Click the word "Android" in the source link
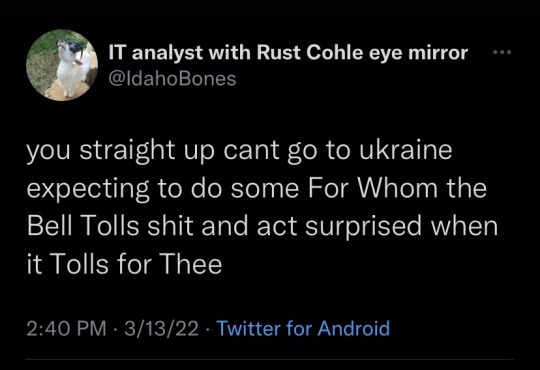The image size is (540, 370). click(354, 328)
